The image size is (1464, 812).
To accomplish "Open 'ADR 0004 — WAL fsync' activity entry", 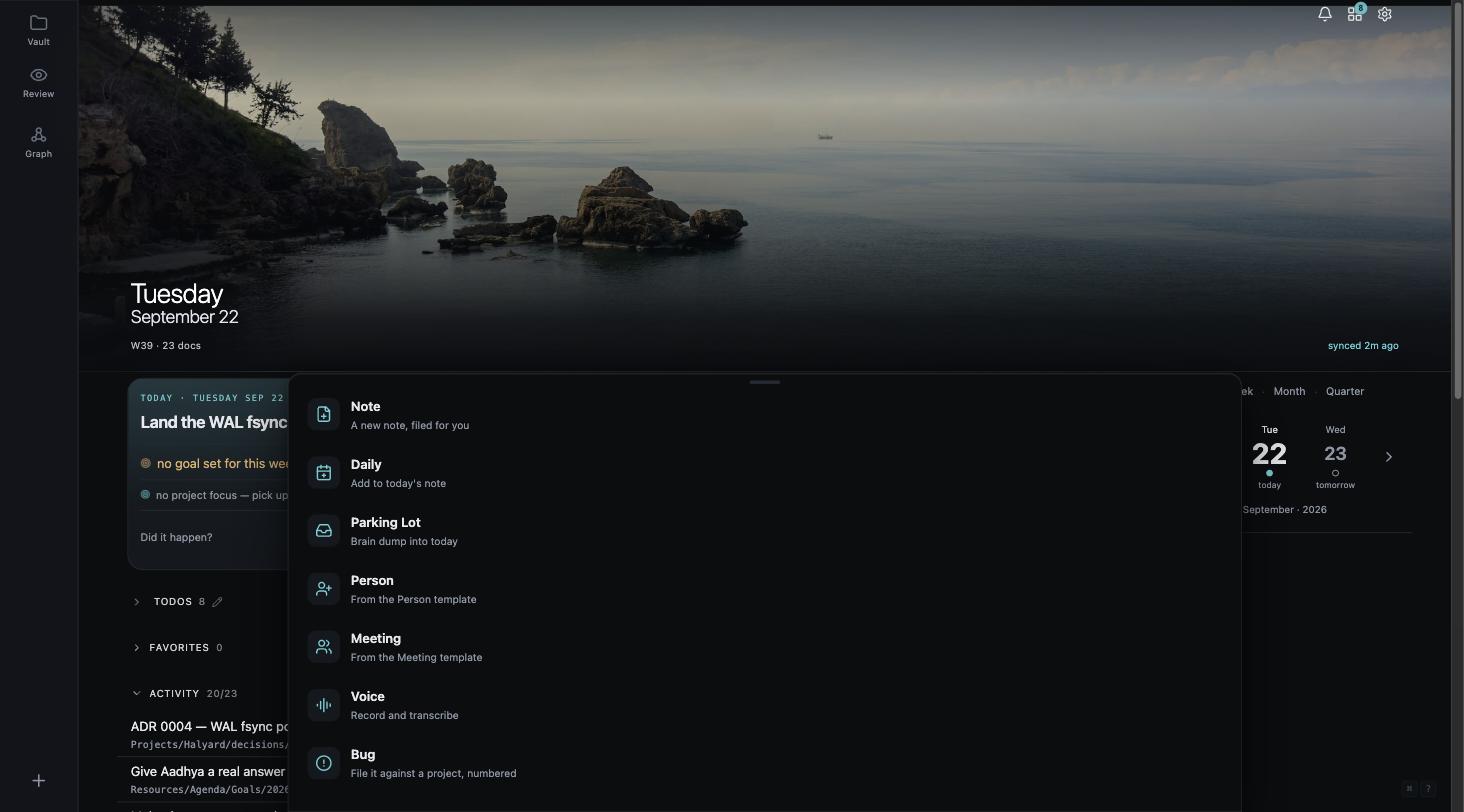I will (x=209, y=734).
